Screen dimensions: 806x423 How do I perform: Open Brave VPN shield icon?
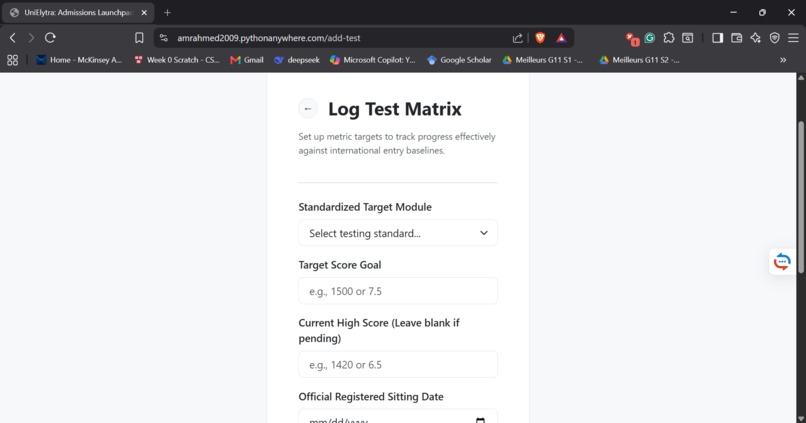[775, 38]
